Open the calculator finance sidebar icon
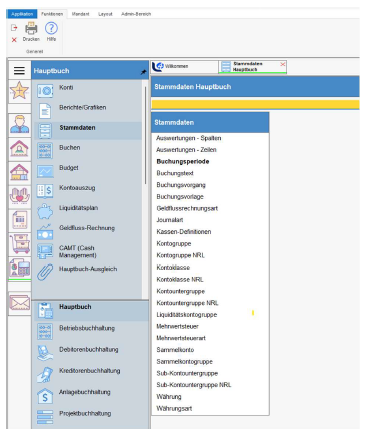This screenshot has width=368, height=434. coord(19,268)
